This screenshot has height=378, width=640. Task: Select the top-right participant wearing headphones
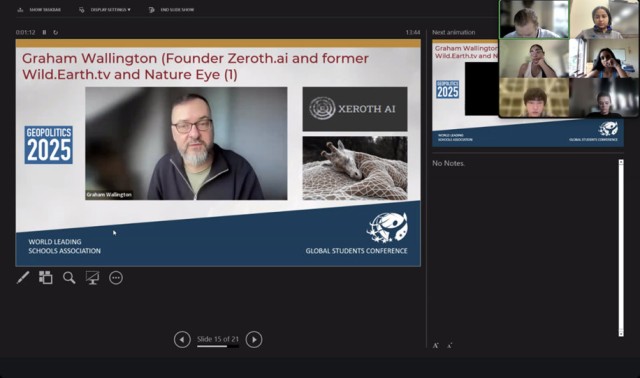tap(604, 19)
